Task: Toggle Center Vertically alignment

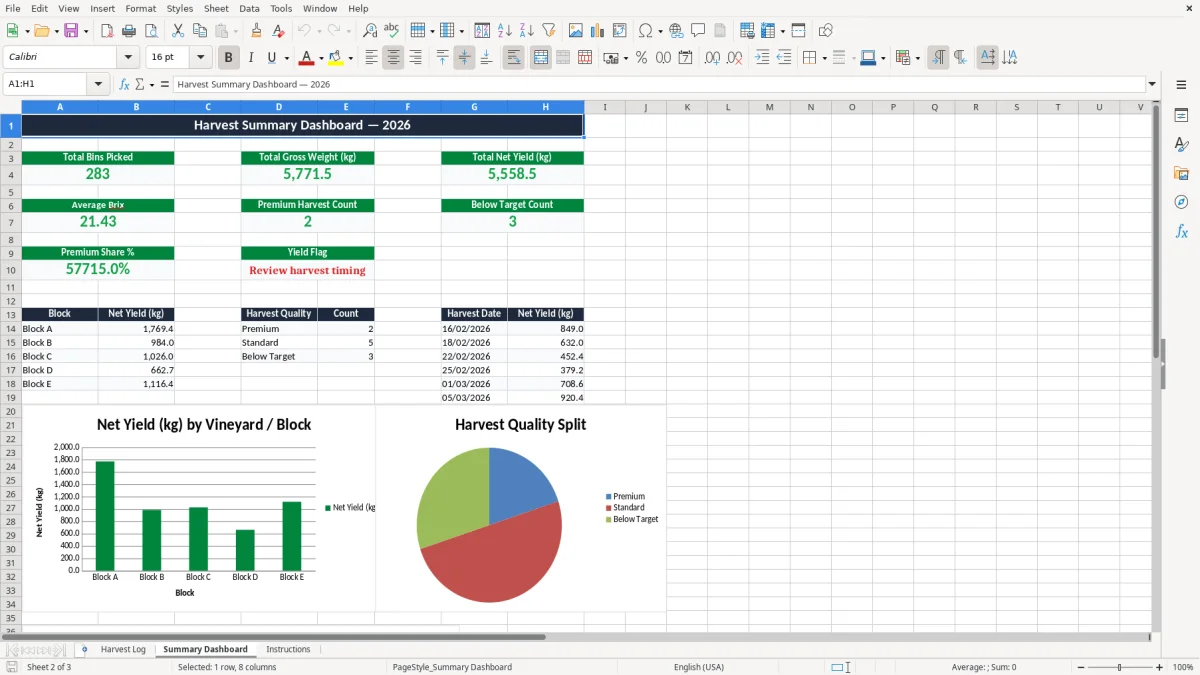Action: point(464,58)
